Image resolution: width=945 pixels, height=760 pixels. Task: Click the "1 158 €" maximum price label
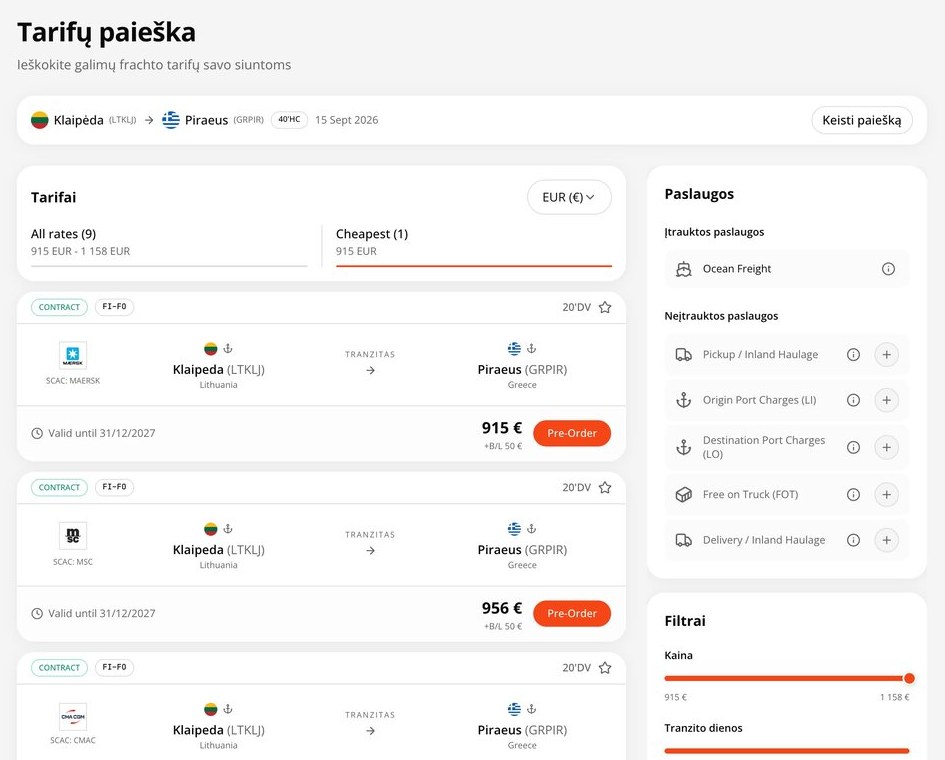click(x=894, y=697)
